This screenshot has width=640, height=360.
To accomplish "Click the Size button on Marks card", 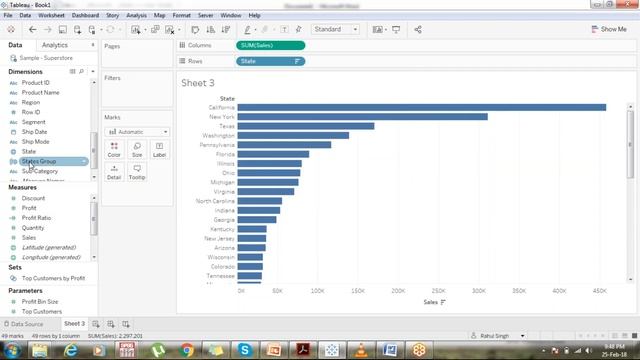I will [x=137, y=150].
